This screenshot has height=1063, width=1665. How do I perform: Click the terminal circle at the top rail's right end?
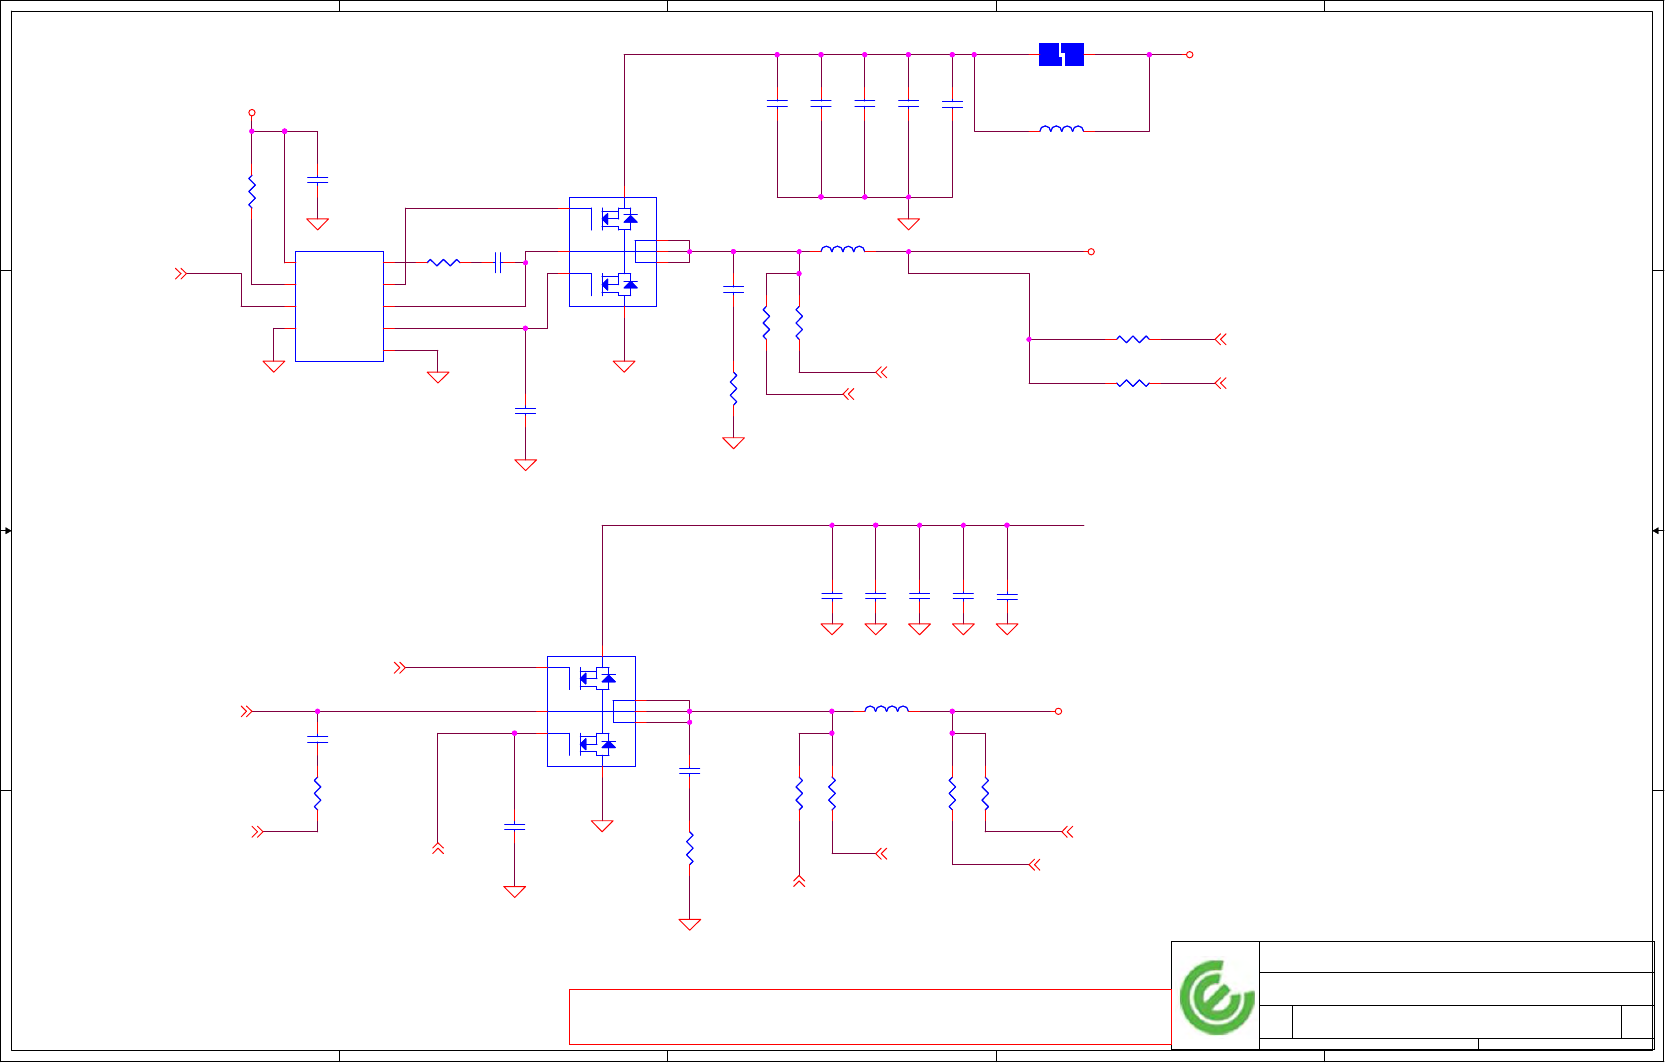pyautogui.click(x=1189, y=55)
